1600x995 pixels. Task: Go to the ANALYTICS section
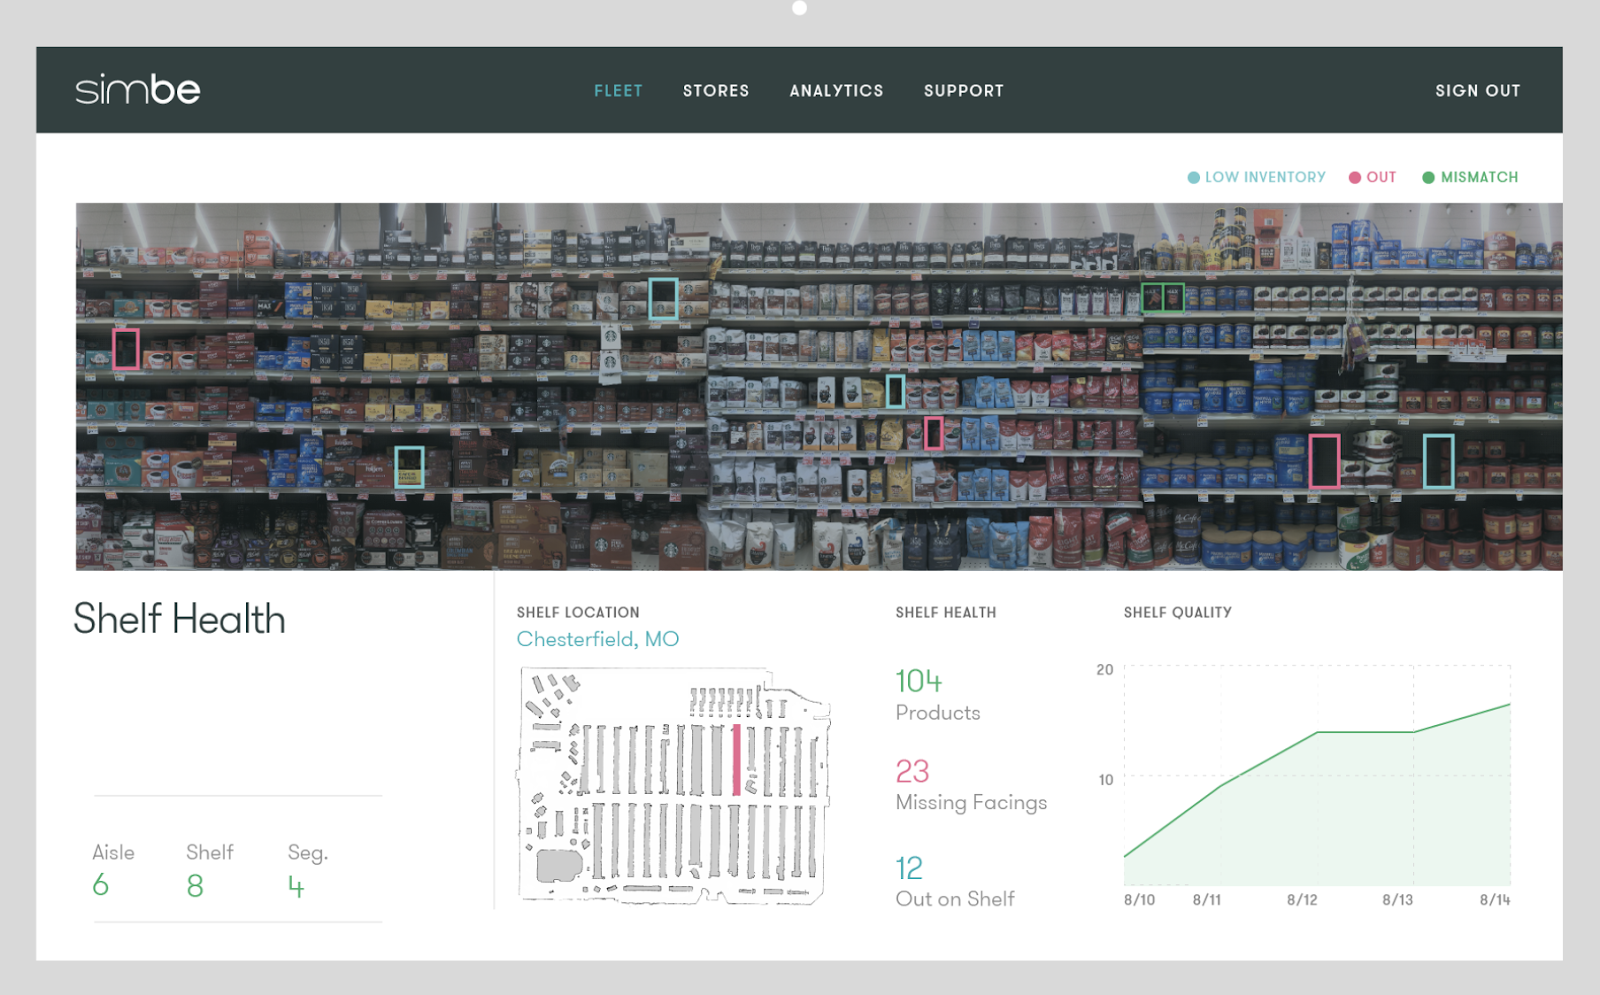click(836, 91)
